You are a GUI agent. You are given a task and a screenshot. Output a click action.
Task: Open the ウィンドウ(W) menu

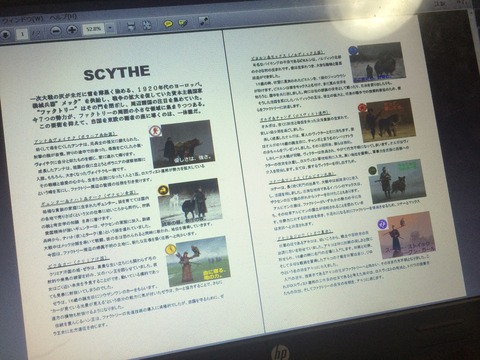tap(22, 19)
